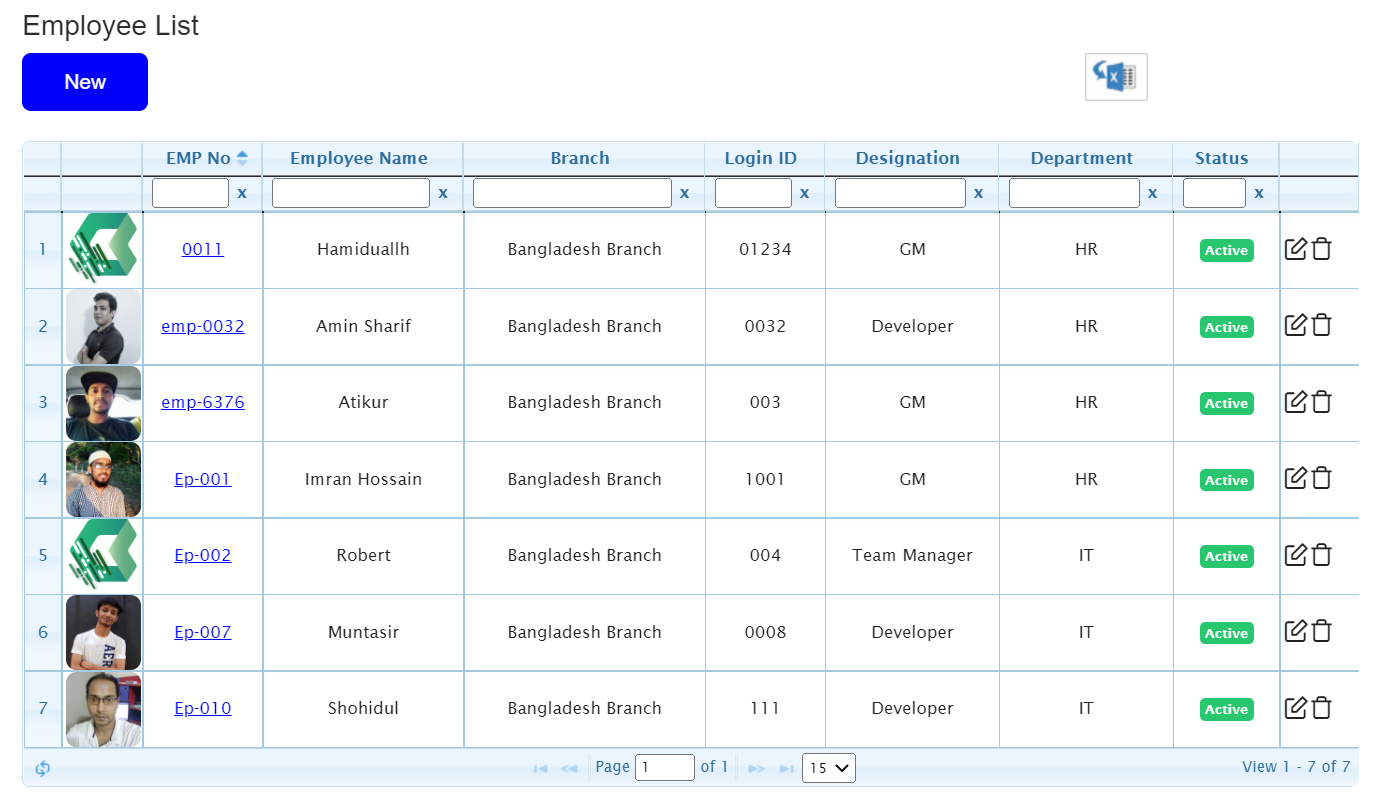Open the Ep-007 employee link
Screen dimensions: 1399x804
[x=203, y=632]
